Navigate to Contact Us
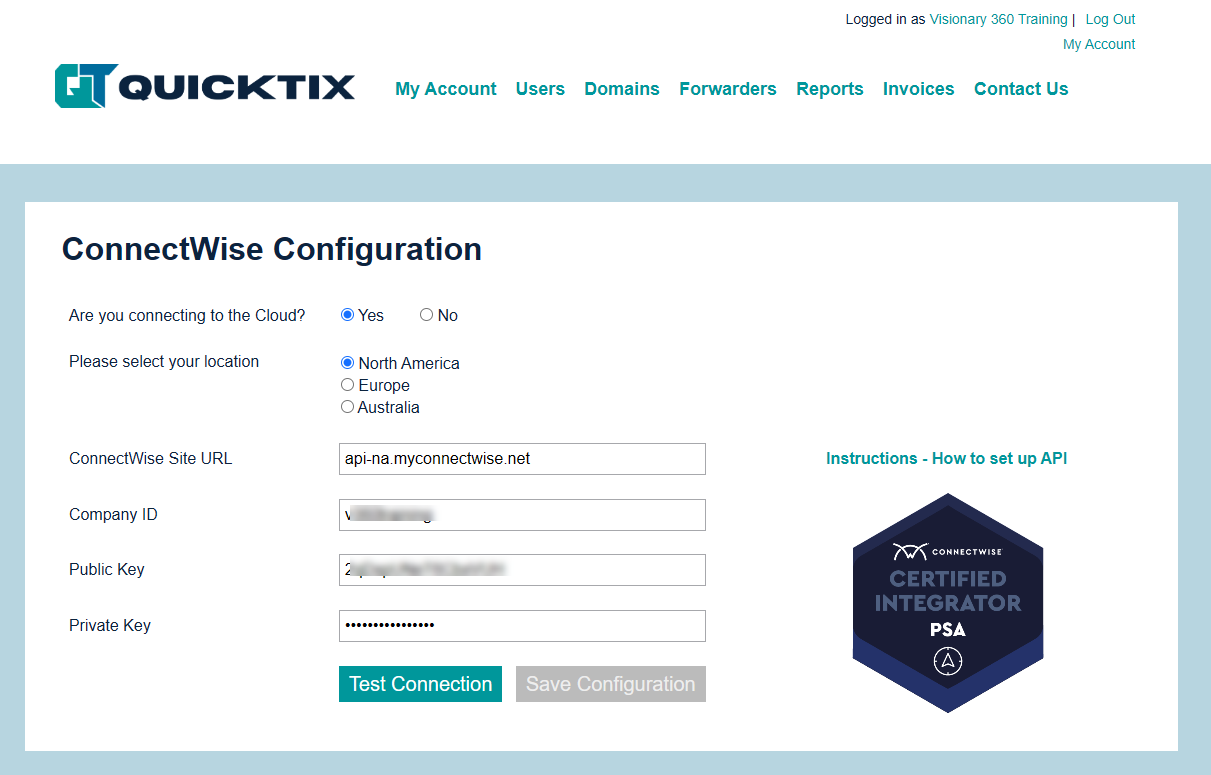 1021,89
